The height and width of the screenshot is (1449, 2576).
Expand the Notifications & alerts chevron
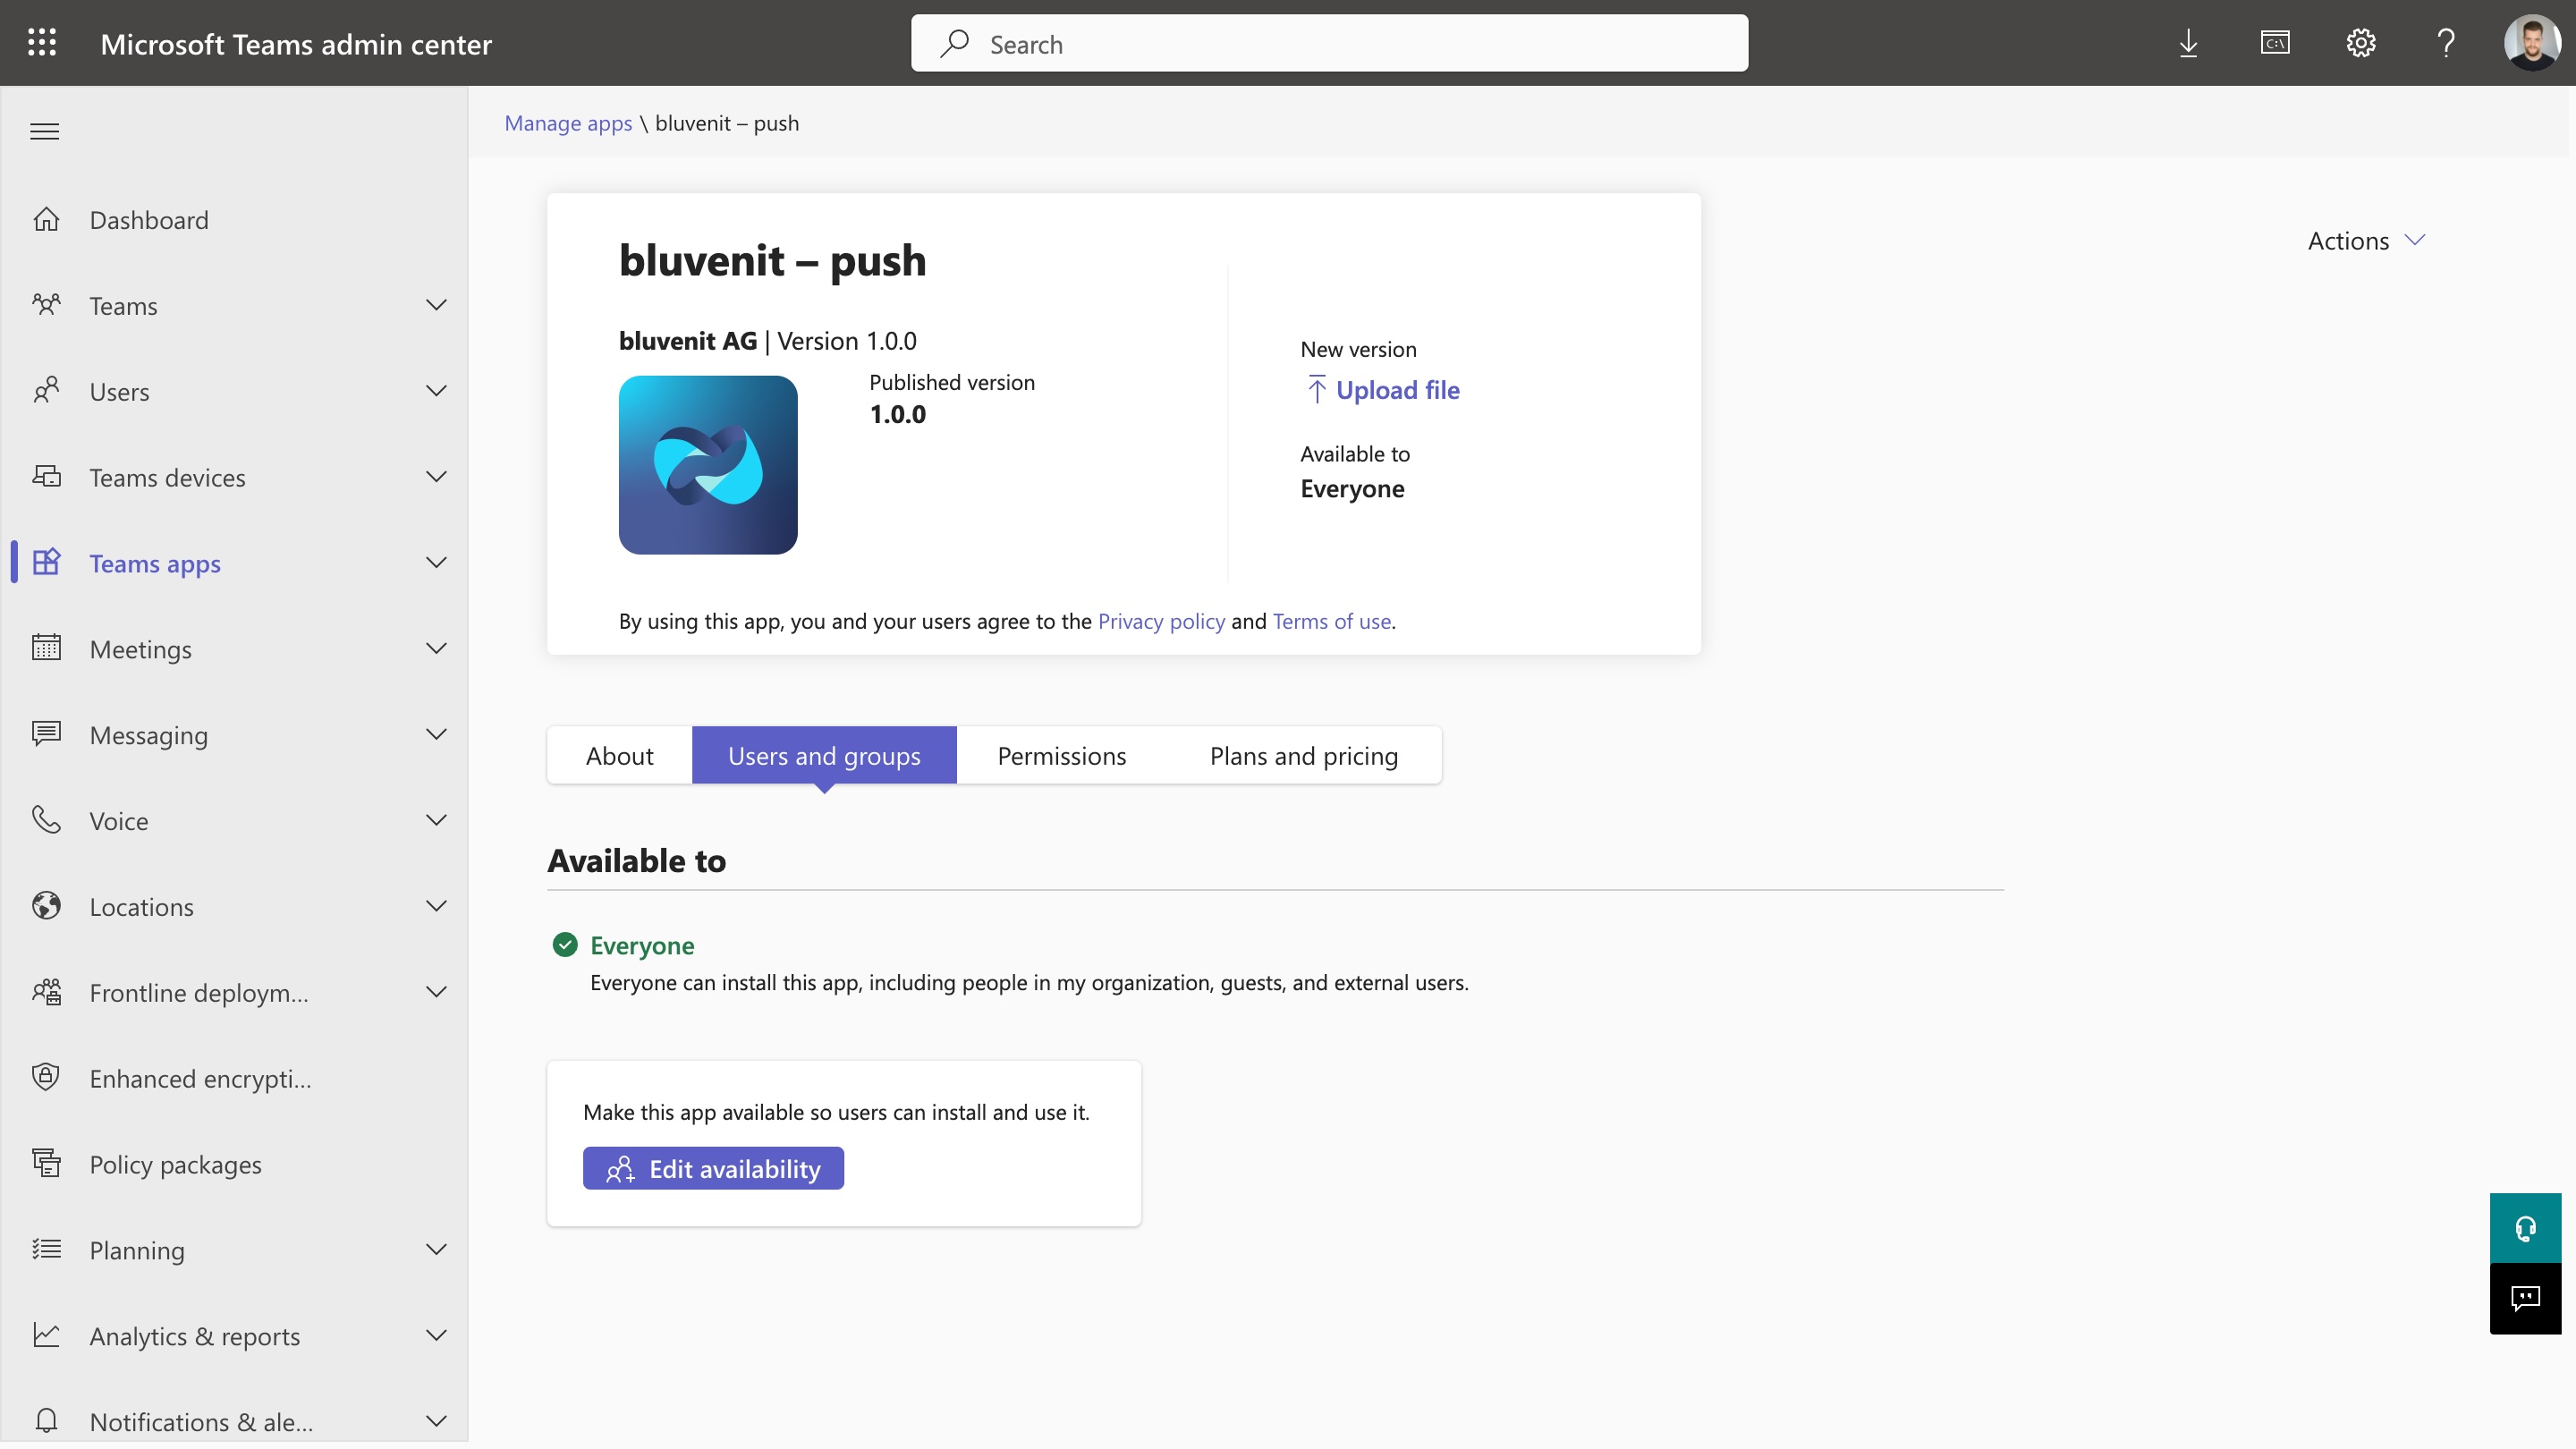click(x=436, y=1421)
